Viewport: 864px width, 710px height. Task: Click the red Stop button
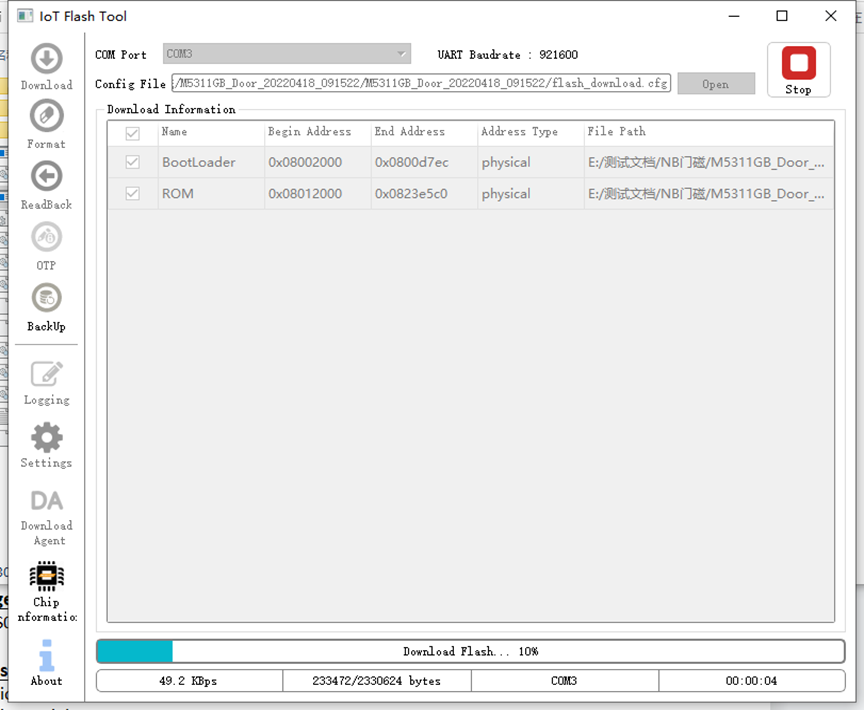point(798,70)
